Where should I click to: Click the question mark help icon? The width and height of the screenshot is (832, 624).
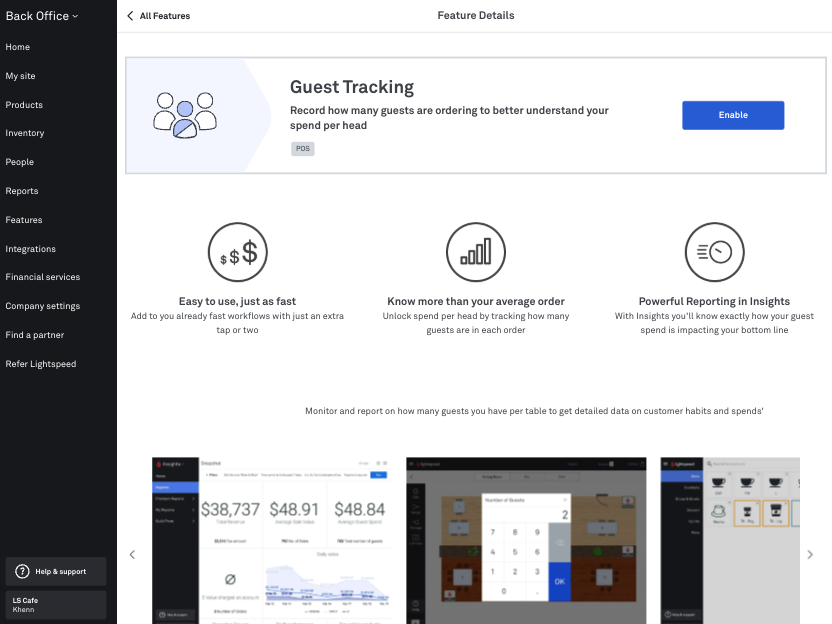pyautogui.click(x=22, y=571)
